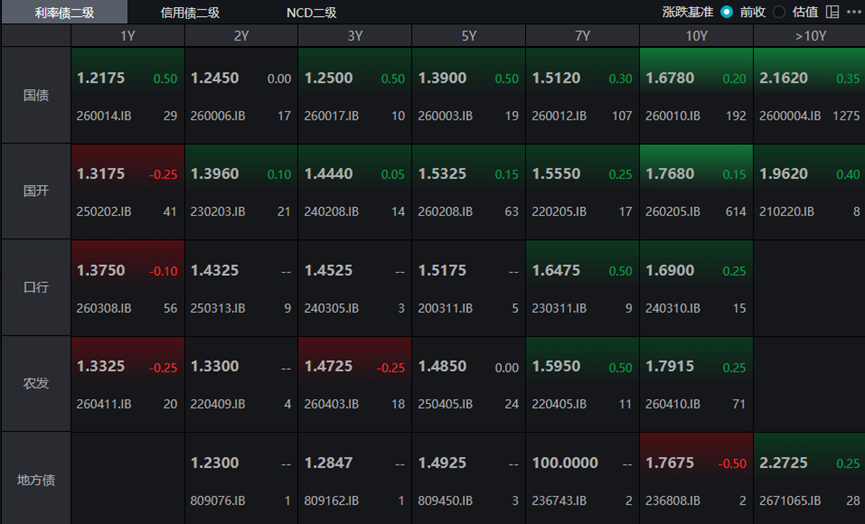The height and width of the screenshot is (524, 865).
Task: Select the 地方债 row header
Action: click(x=36, y=480)
